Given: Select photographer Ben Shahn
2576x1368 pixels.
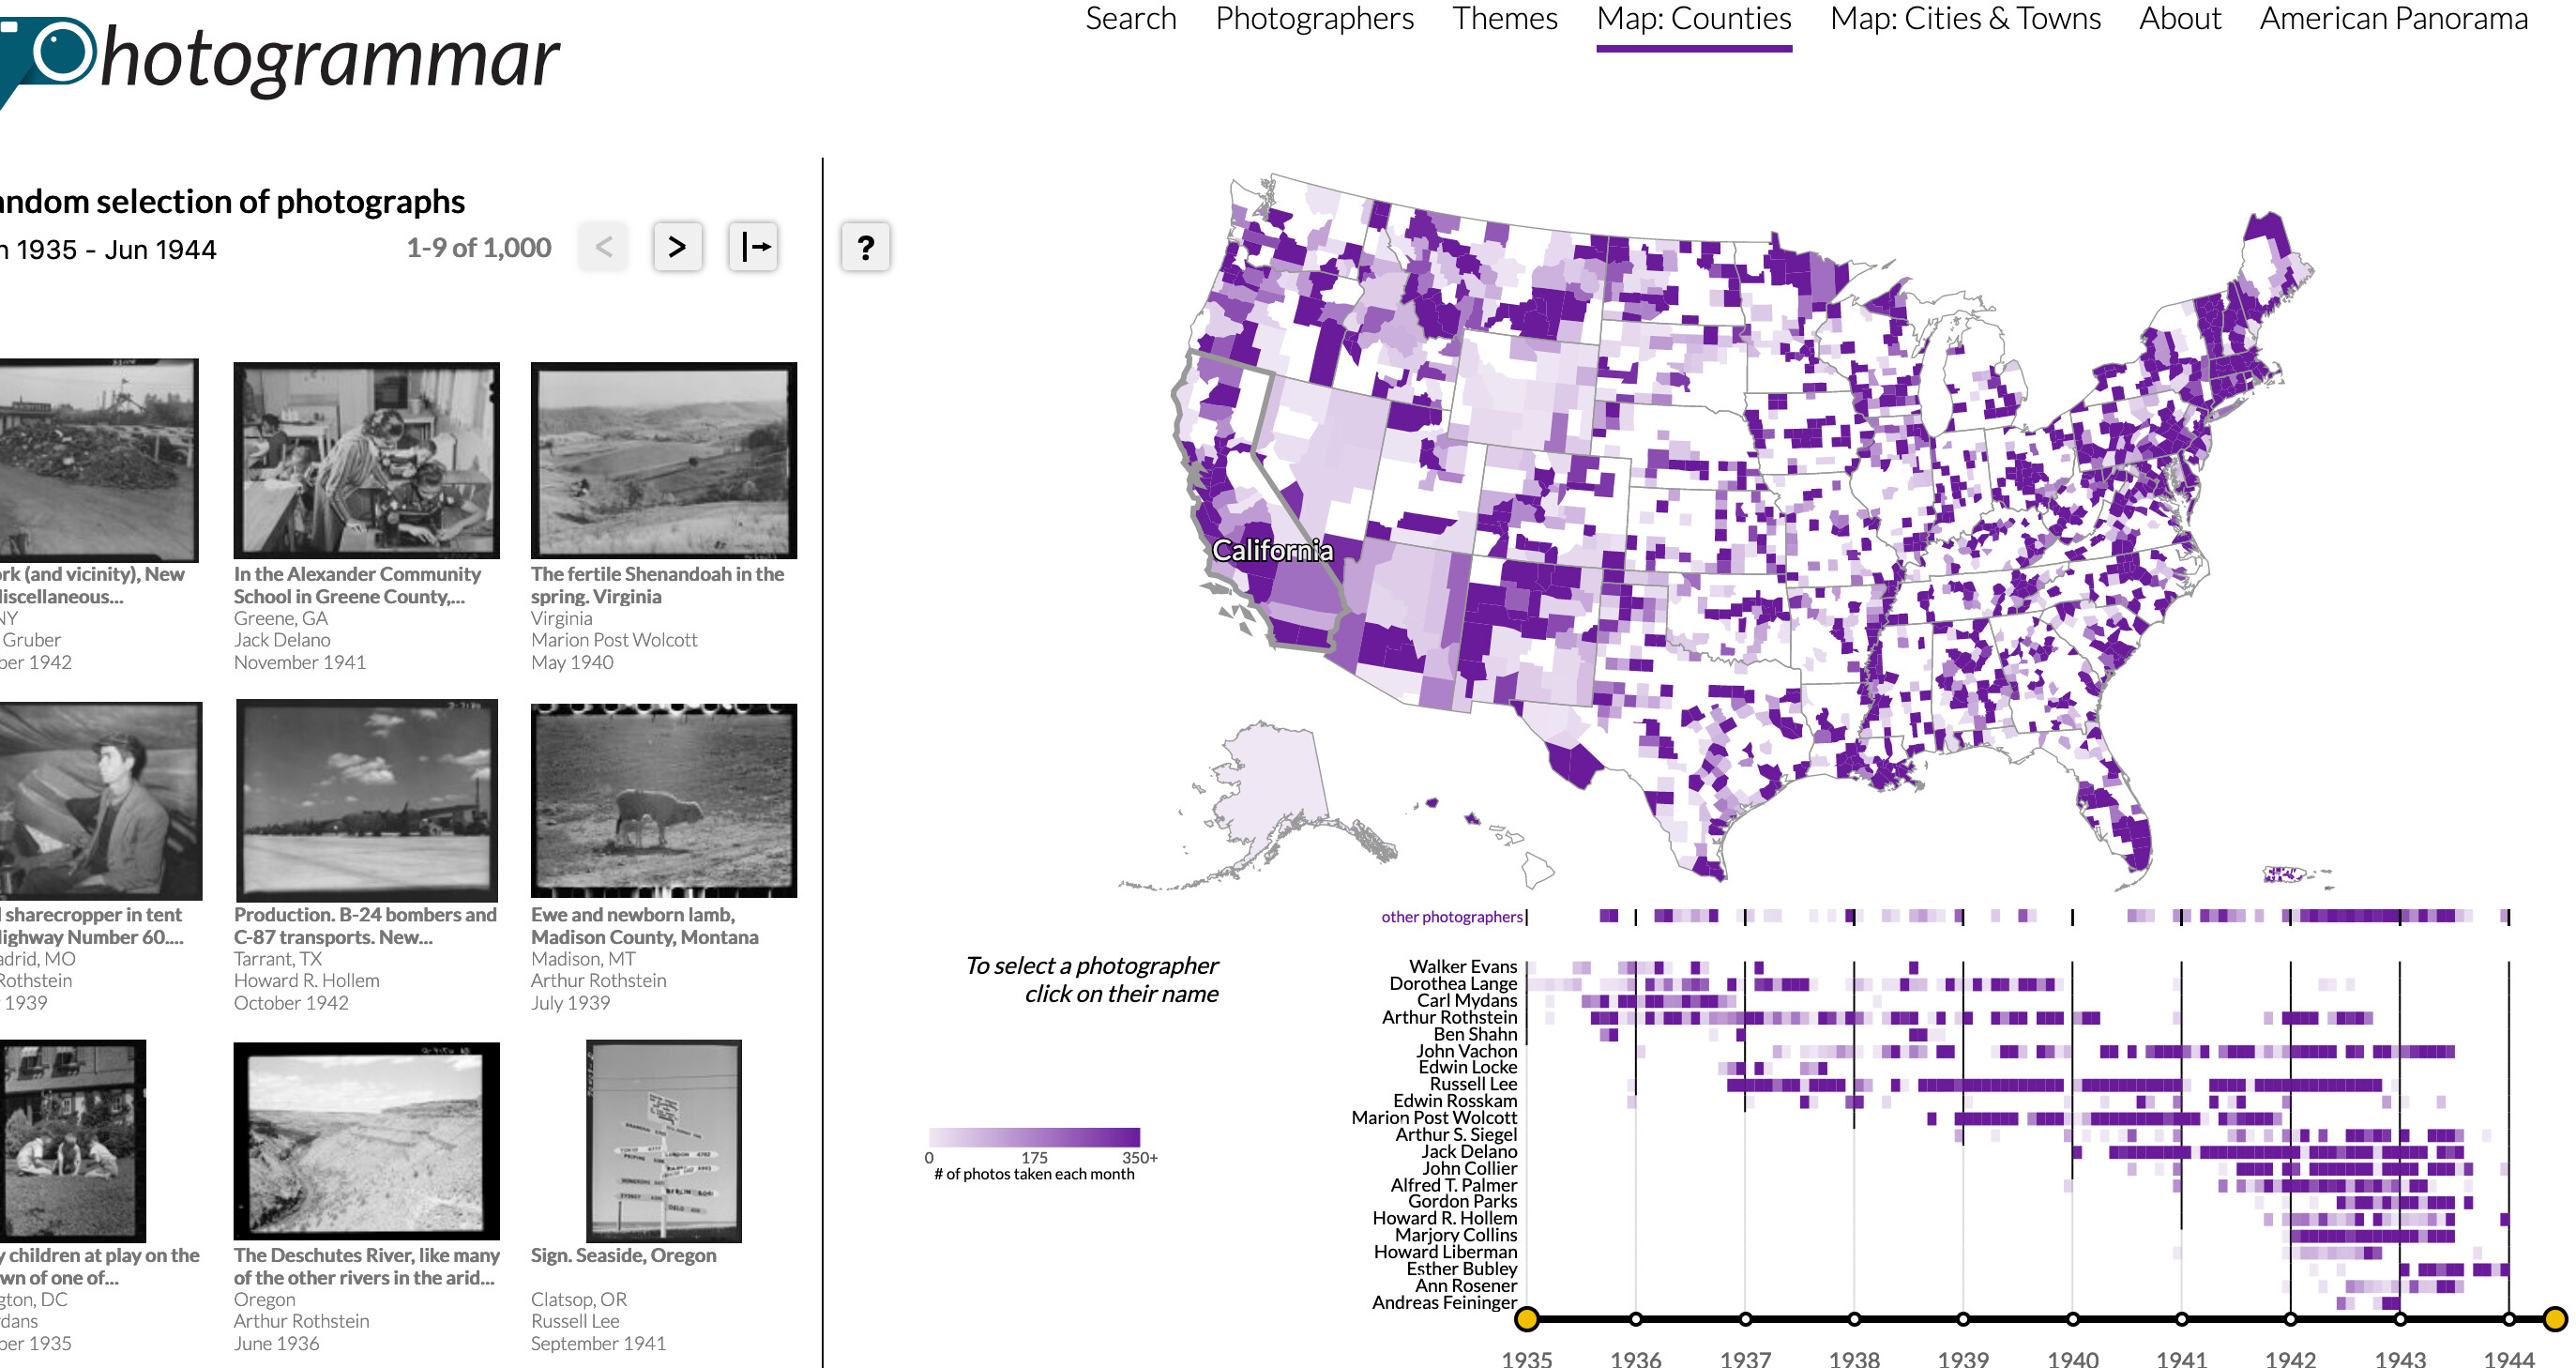Looking at the screenshot, I should click(1475, 1034).
